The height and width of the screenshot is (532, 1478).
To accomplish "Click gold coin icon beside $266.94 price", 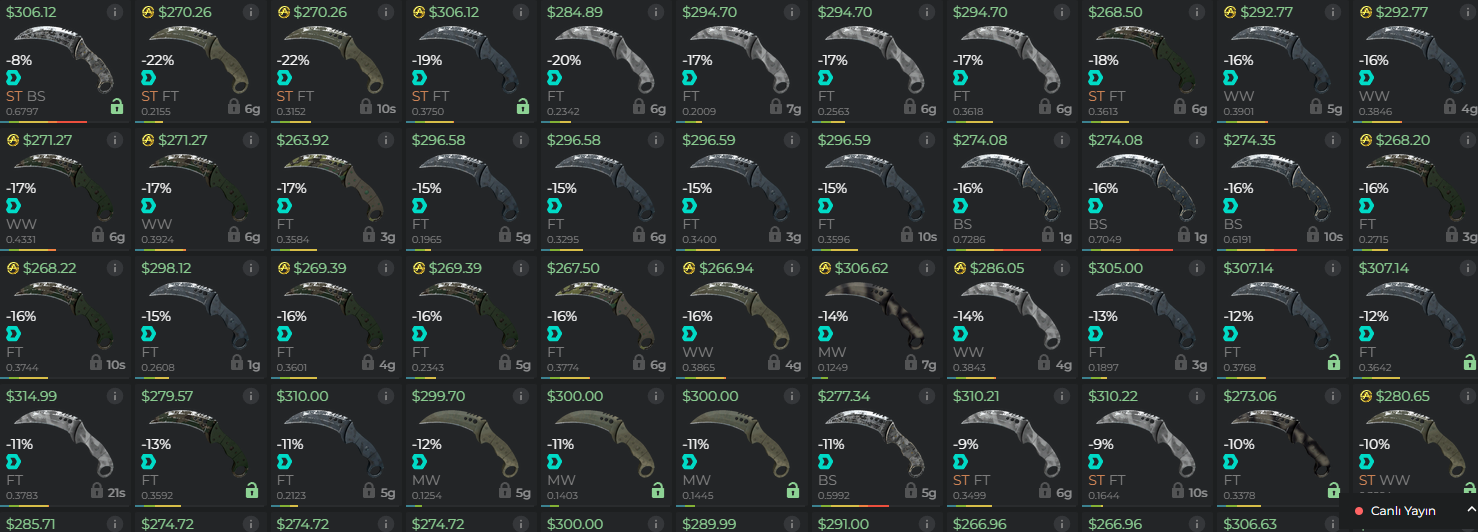I will tap(689, 268).
